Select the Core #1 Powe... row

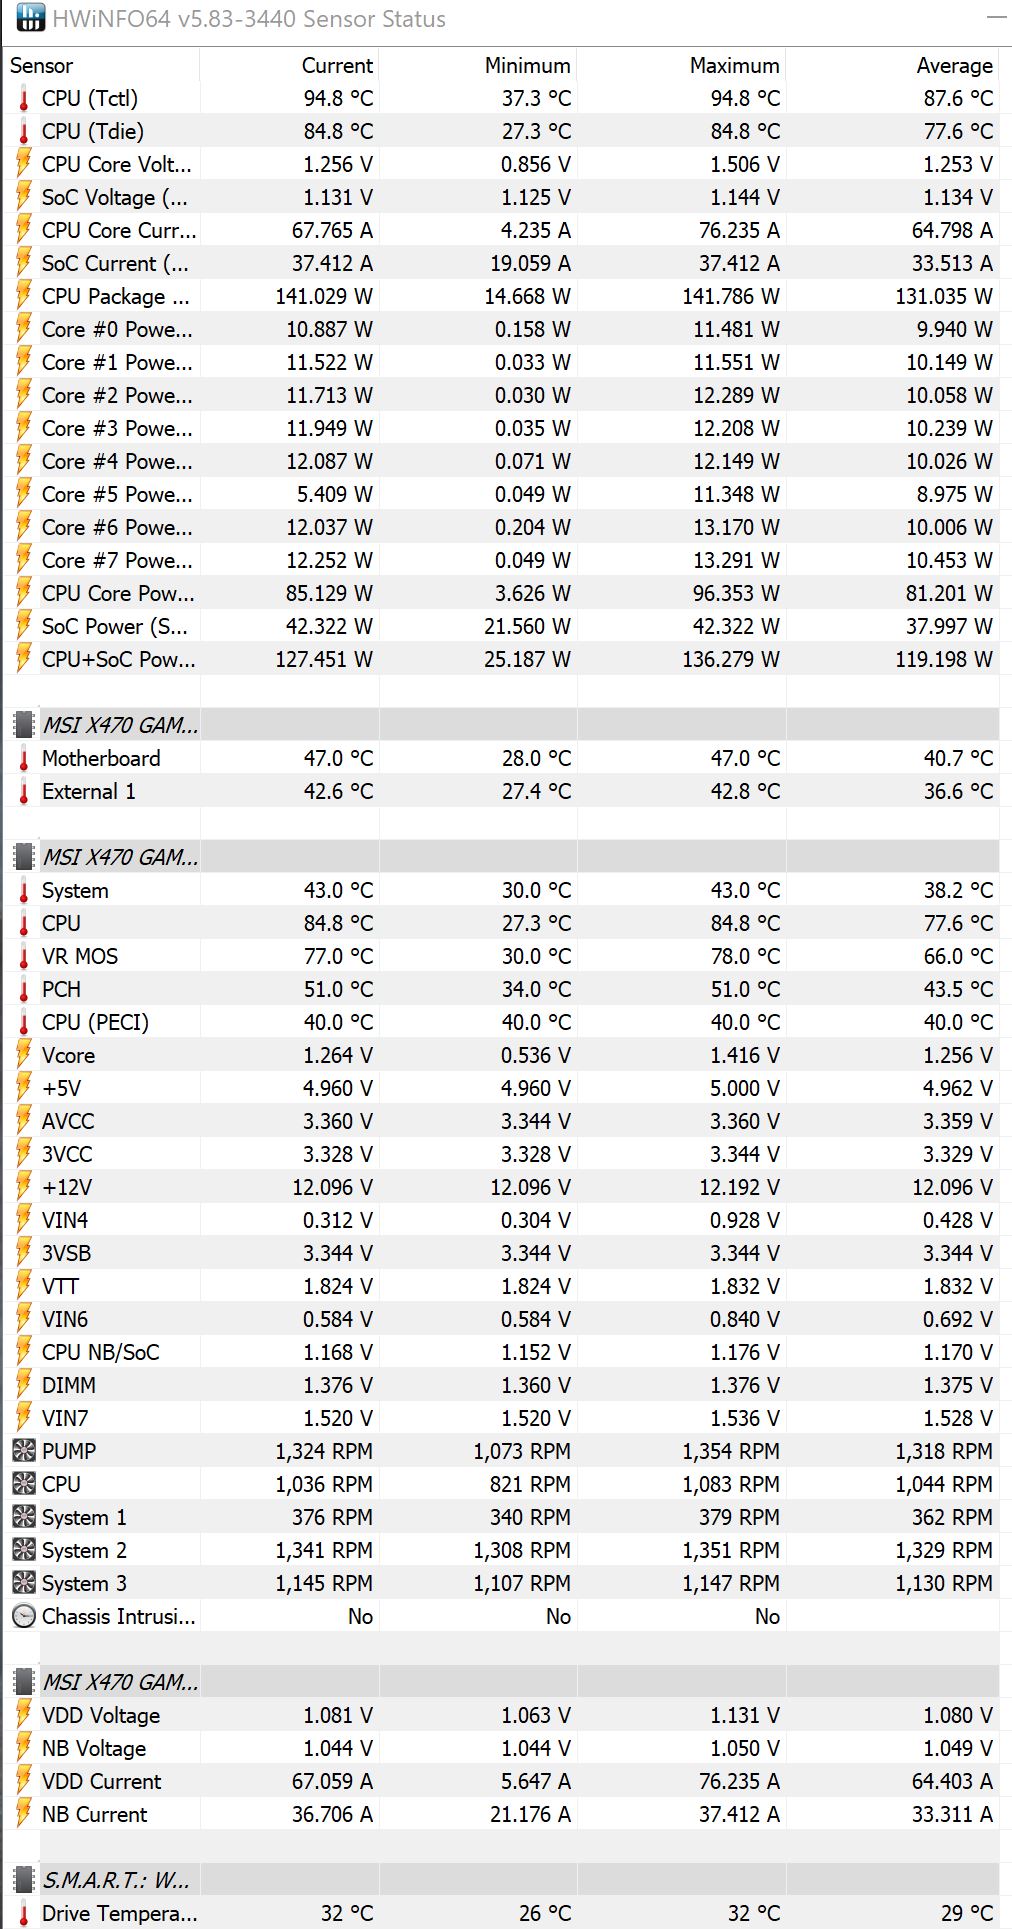tap(501, 362)
